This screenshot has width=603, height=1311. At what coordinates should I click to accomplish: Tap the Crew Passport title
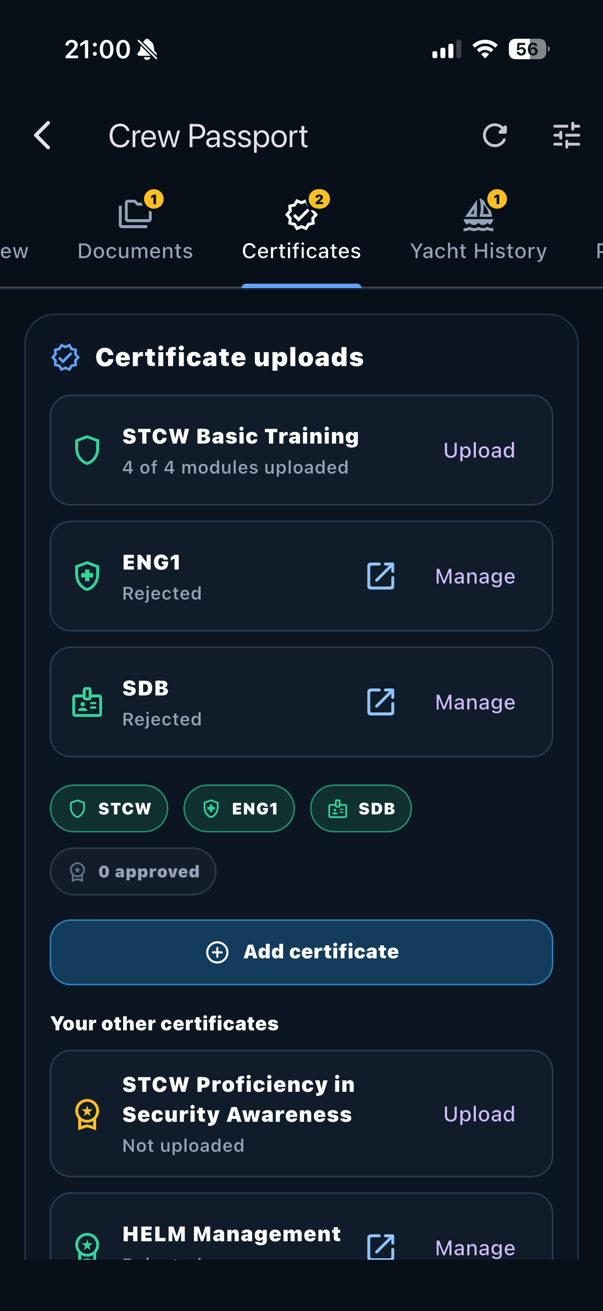point(208,136)
